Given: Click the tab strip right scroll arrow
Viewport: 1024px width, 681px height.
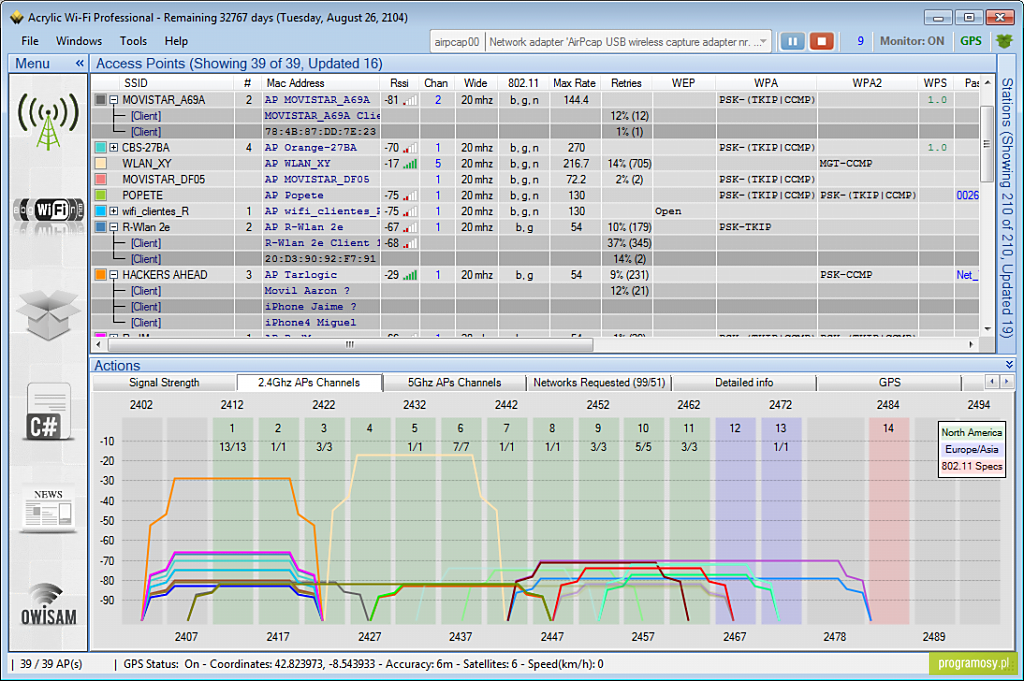Looking at the screenshot, I should 1006,381.
